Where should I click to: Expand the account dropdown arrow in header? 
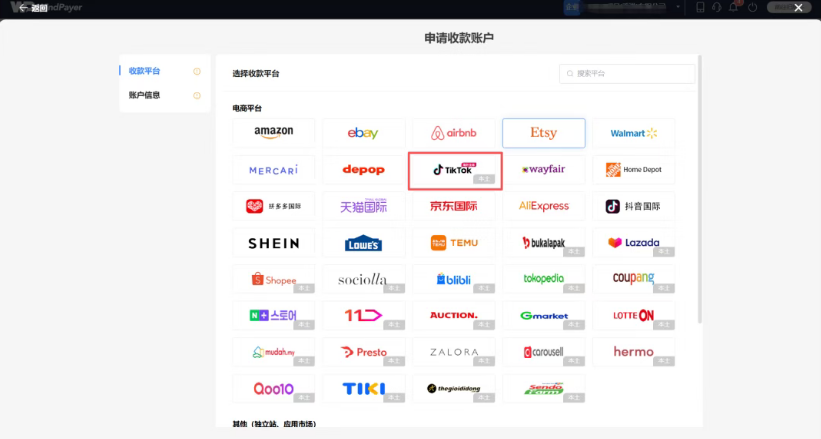pos(678,7)
